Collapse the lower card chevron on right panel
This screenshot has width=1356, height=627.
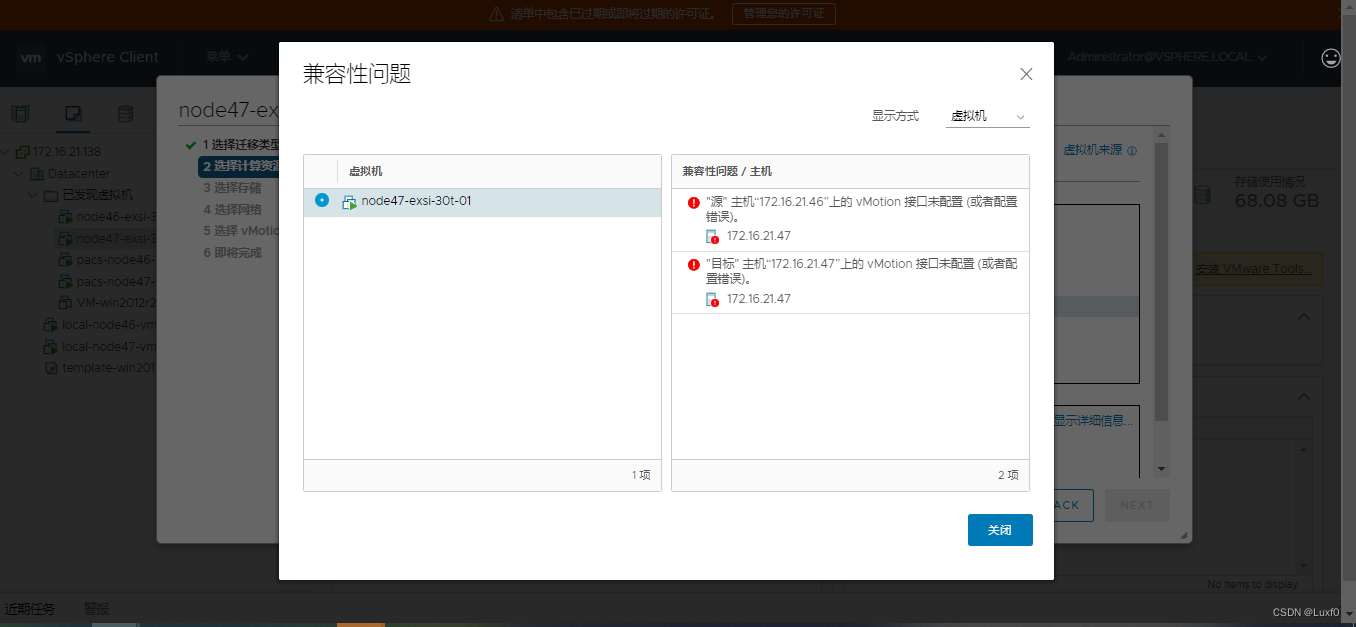tap(1304, 396)
